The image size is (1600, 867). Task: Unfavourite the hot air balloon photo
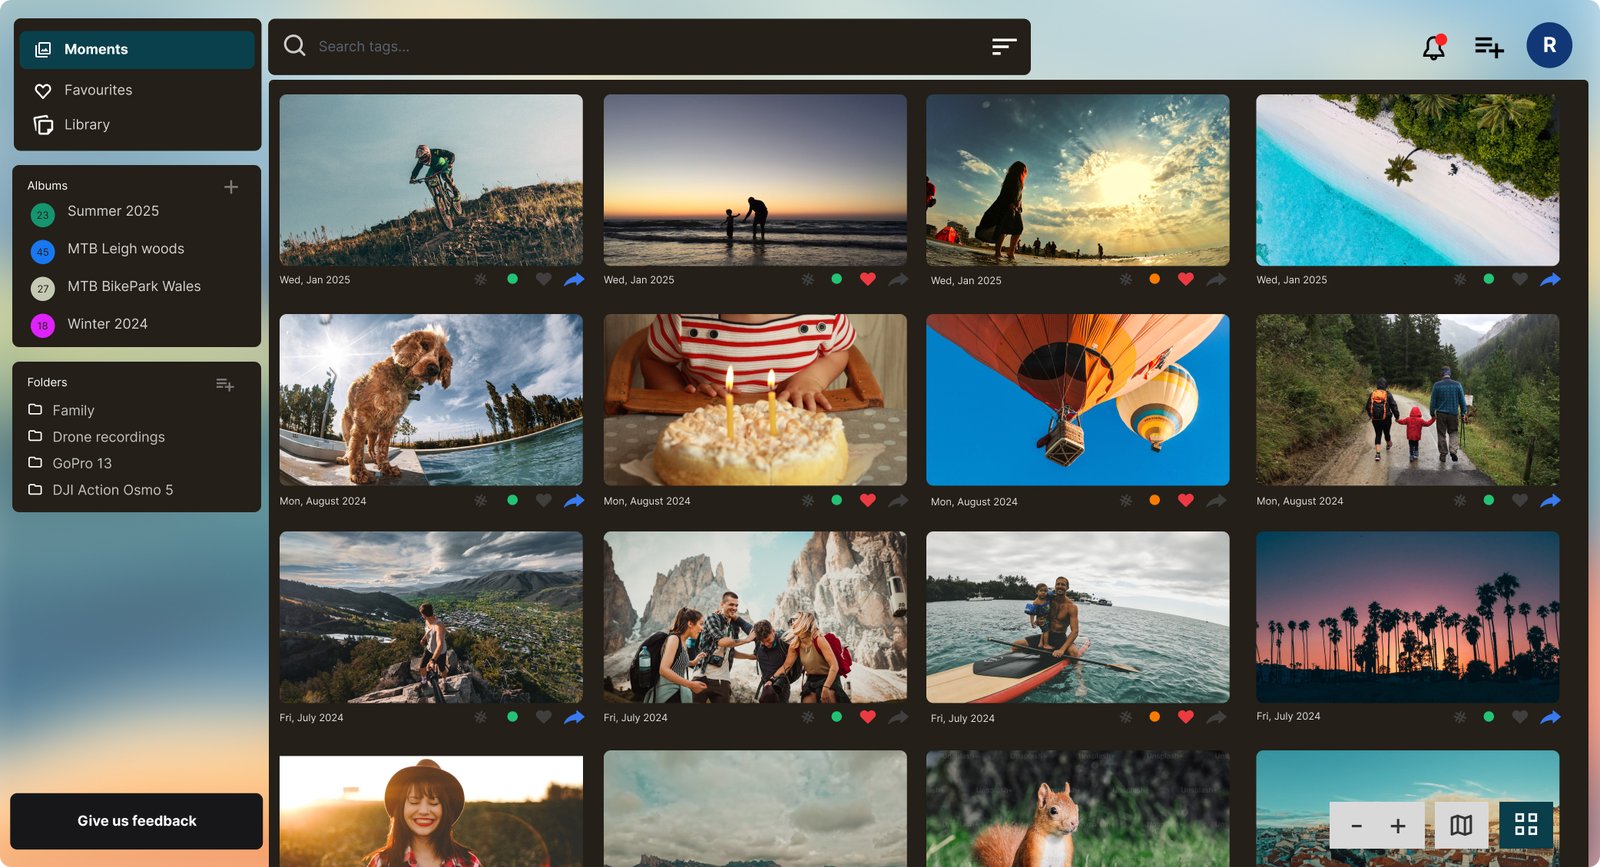(1186, 501)
